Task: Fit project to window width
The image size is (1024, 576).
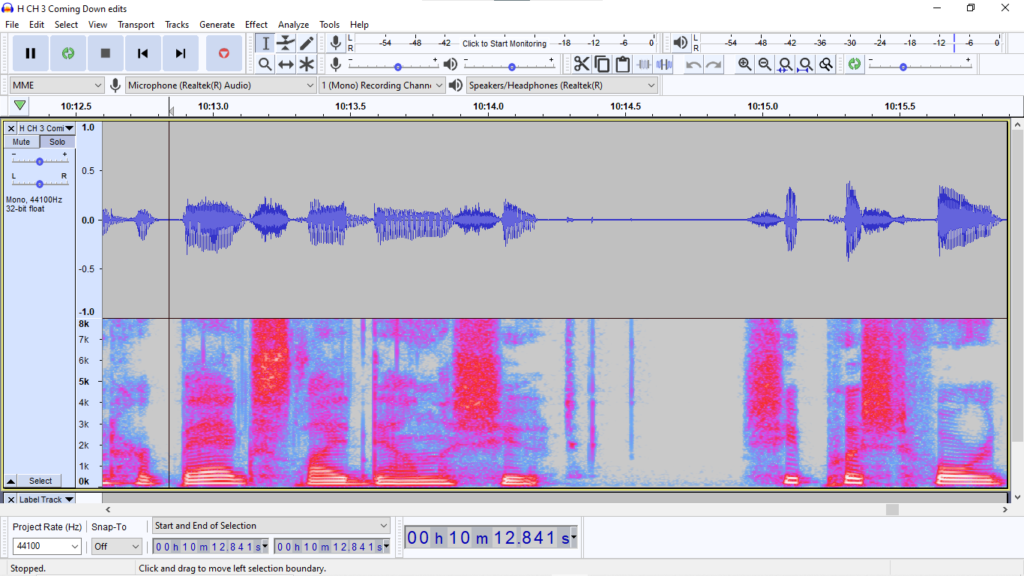Action: [x=805, y=64]
